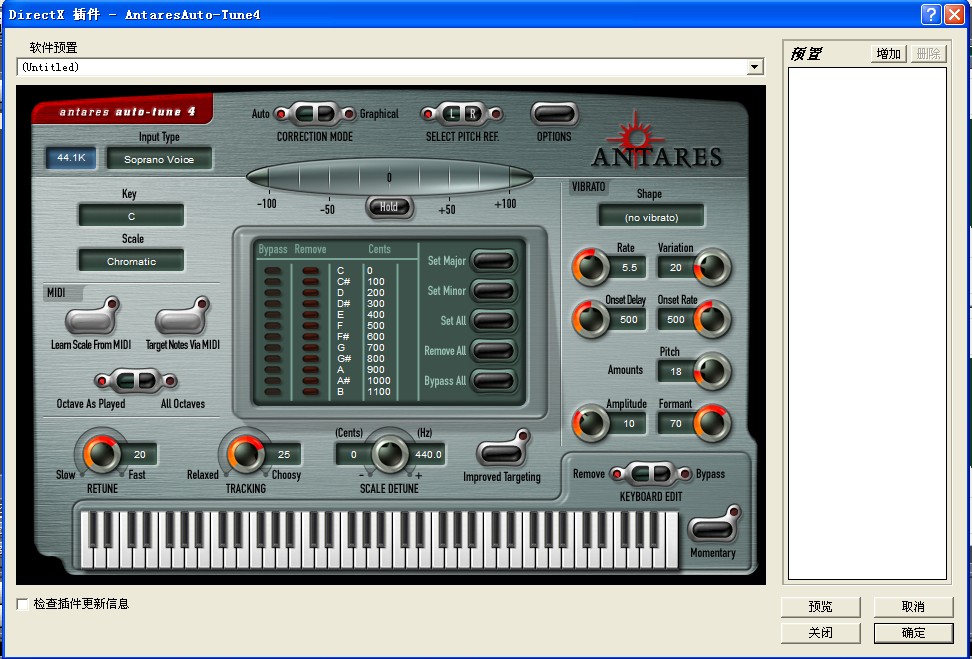Click the vibrato Rate knob
The width and height of the screenshot is (972, 659).
tap(591, 267)
